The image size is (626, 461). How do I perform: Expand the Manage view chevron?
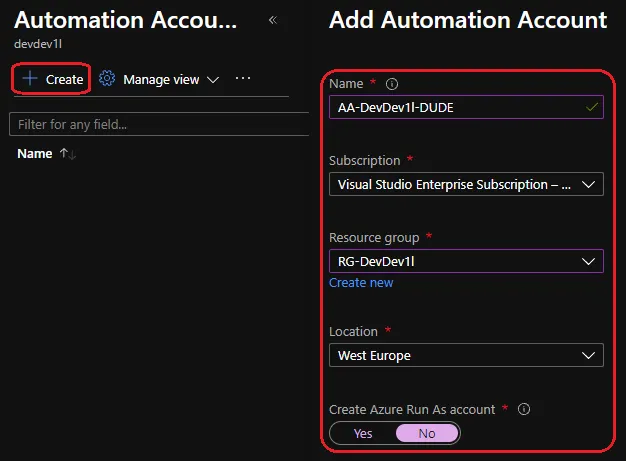[x=212, y=80]
